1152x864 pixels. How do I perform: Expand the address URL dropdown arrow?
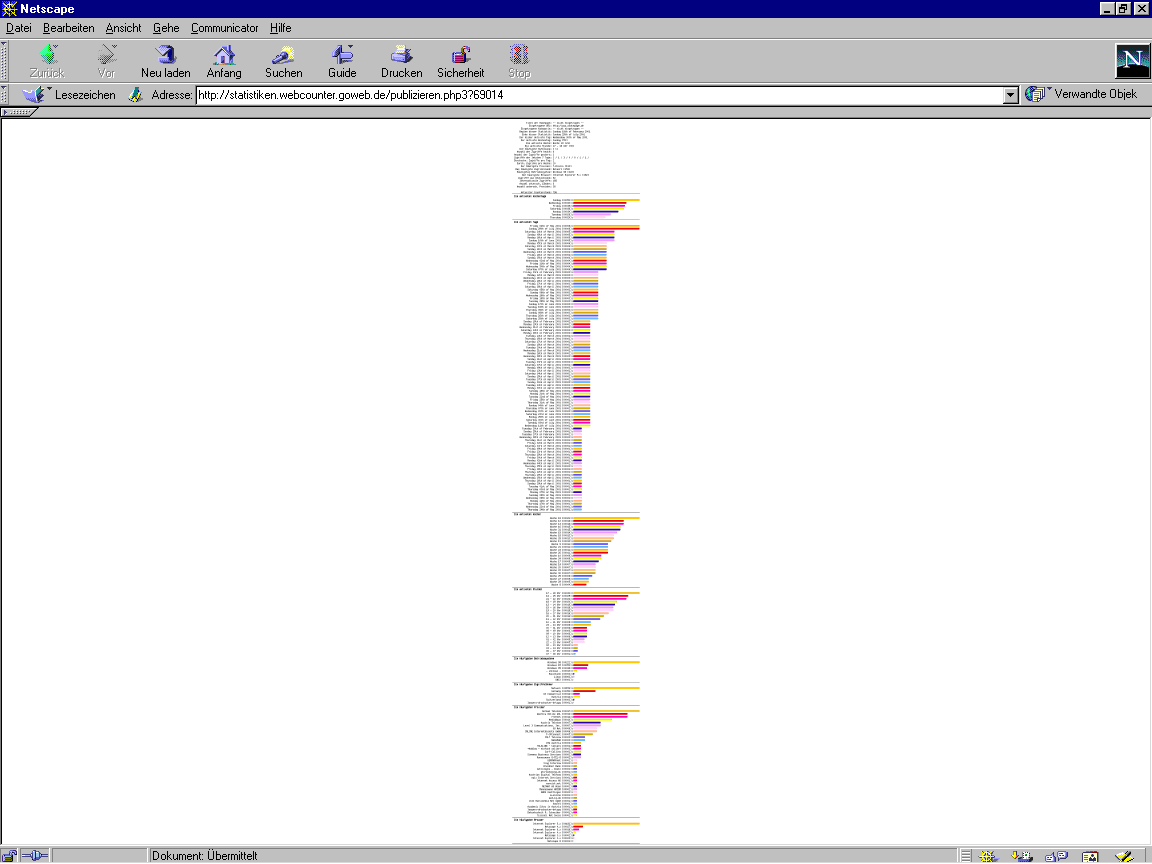click(1010, 95)
